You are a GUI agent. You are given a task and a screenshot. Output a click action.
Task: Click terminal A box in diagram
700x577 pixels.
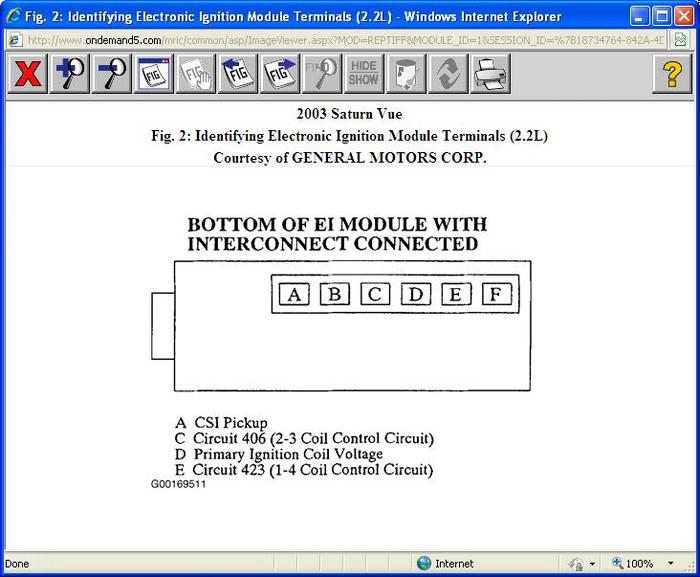pyautogui.click(x=294, y=294)
